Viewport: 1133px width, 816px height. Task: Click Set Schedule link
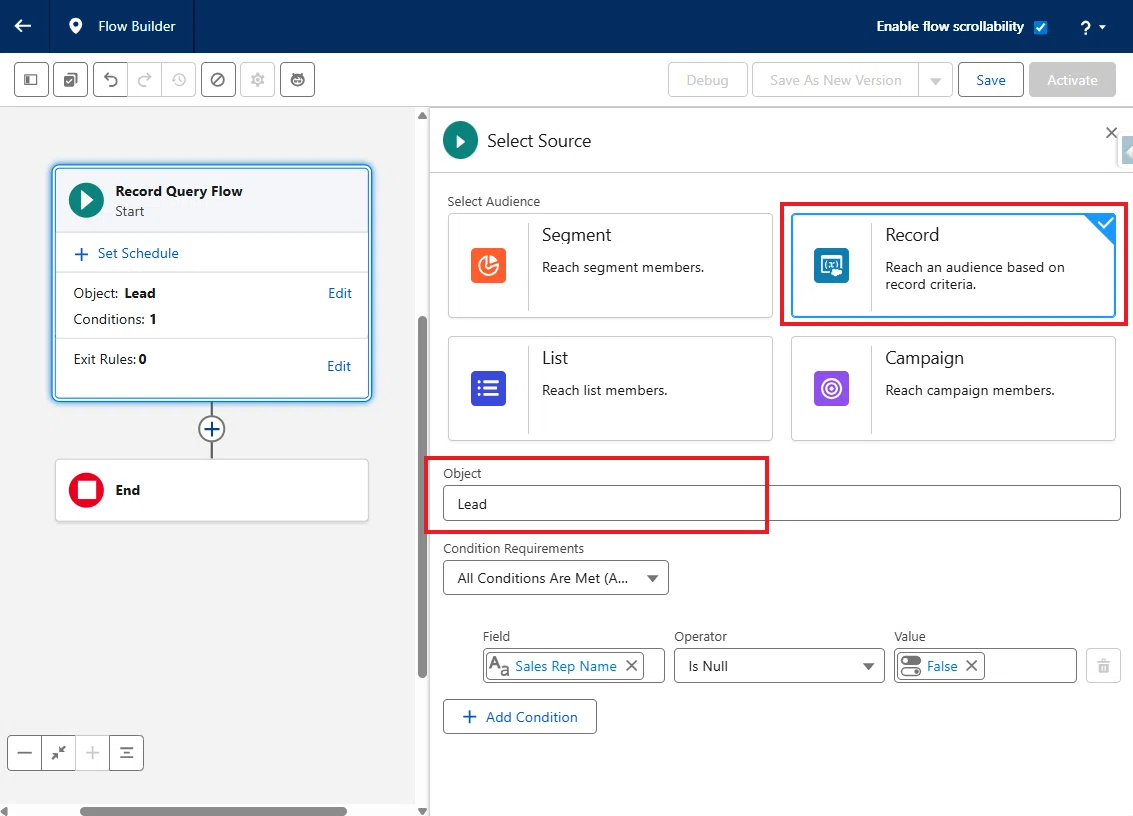[x=127, y=253]
